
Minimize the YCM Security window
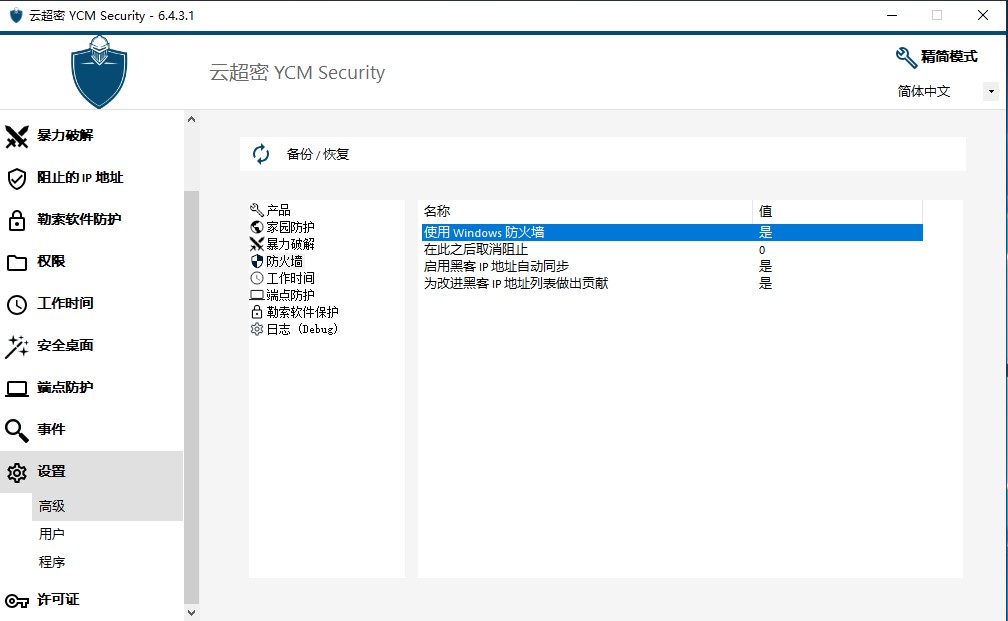click(892, 15)
